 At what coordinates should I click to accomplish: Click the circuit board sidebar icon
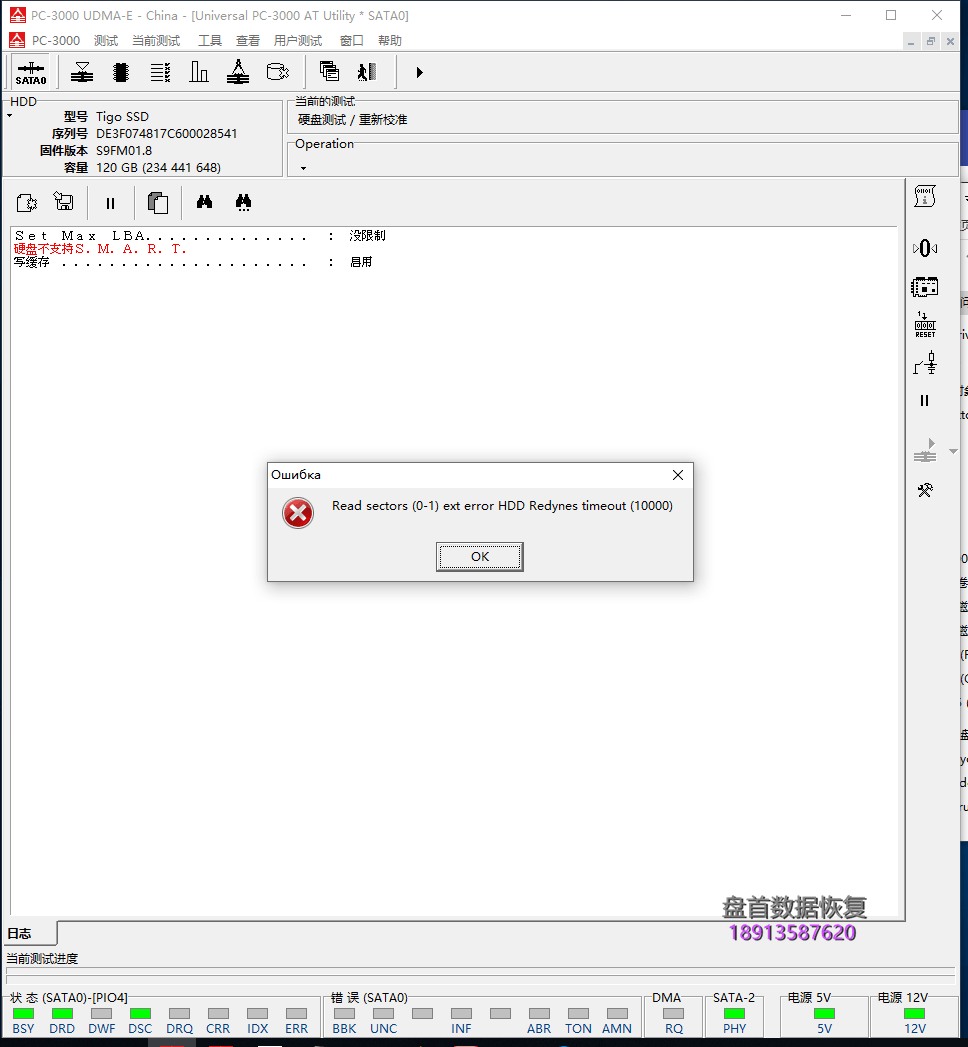tap(925, 287)
